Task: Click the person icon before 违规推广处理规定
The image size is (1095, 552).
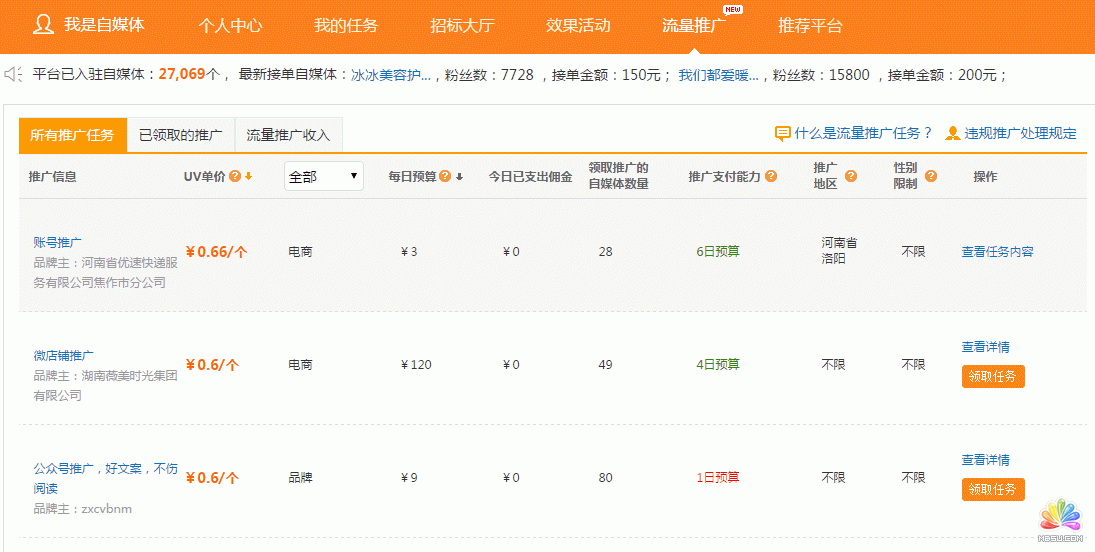Action: (953, 133)
